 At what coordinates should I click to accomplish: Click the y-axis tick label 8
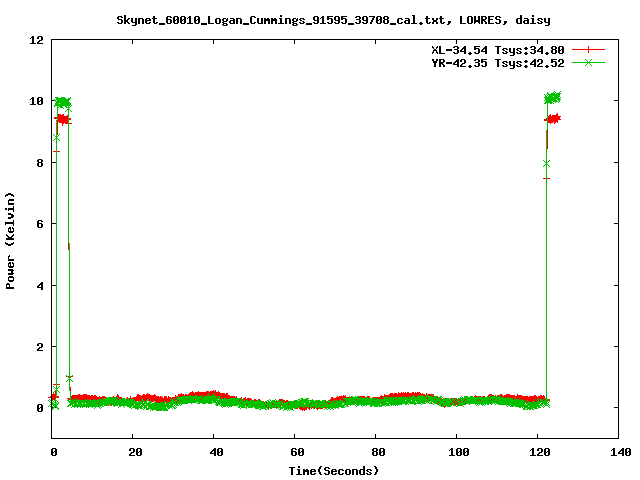[x=40, y=163]
